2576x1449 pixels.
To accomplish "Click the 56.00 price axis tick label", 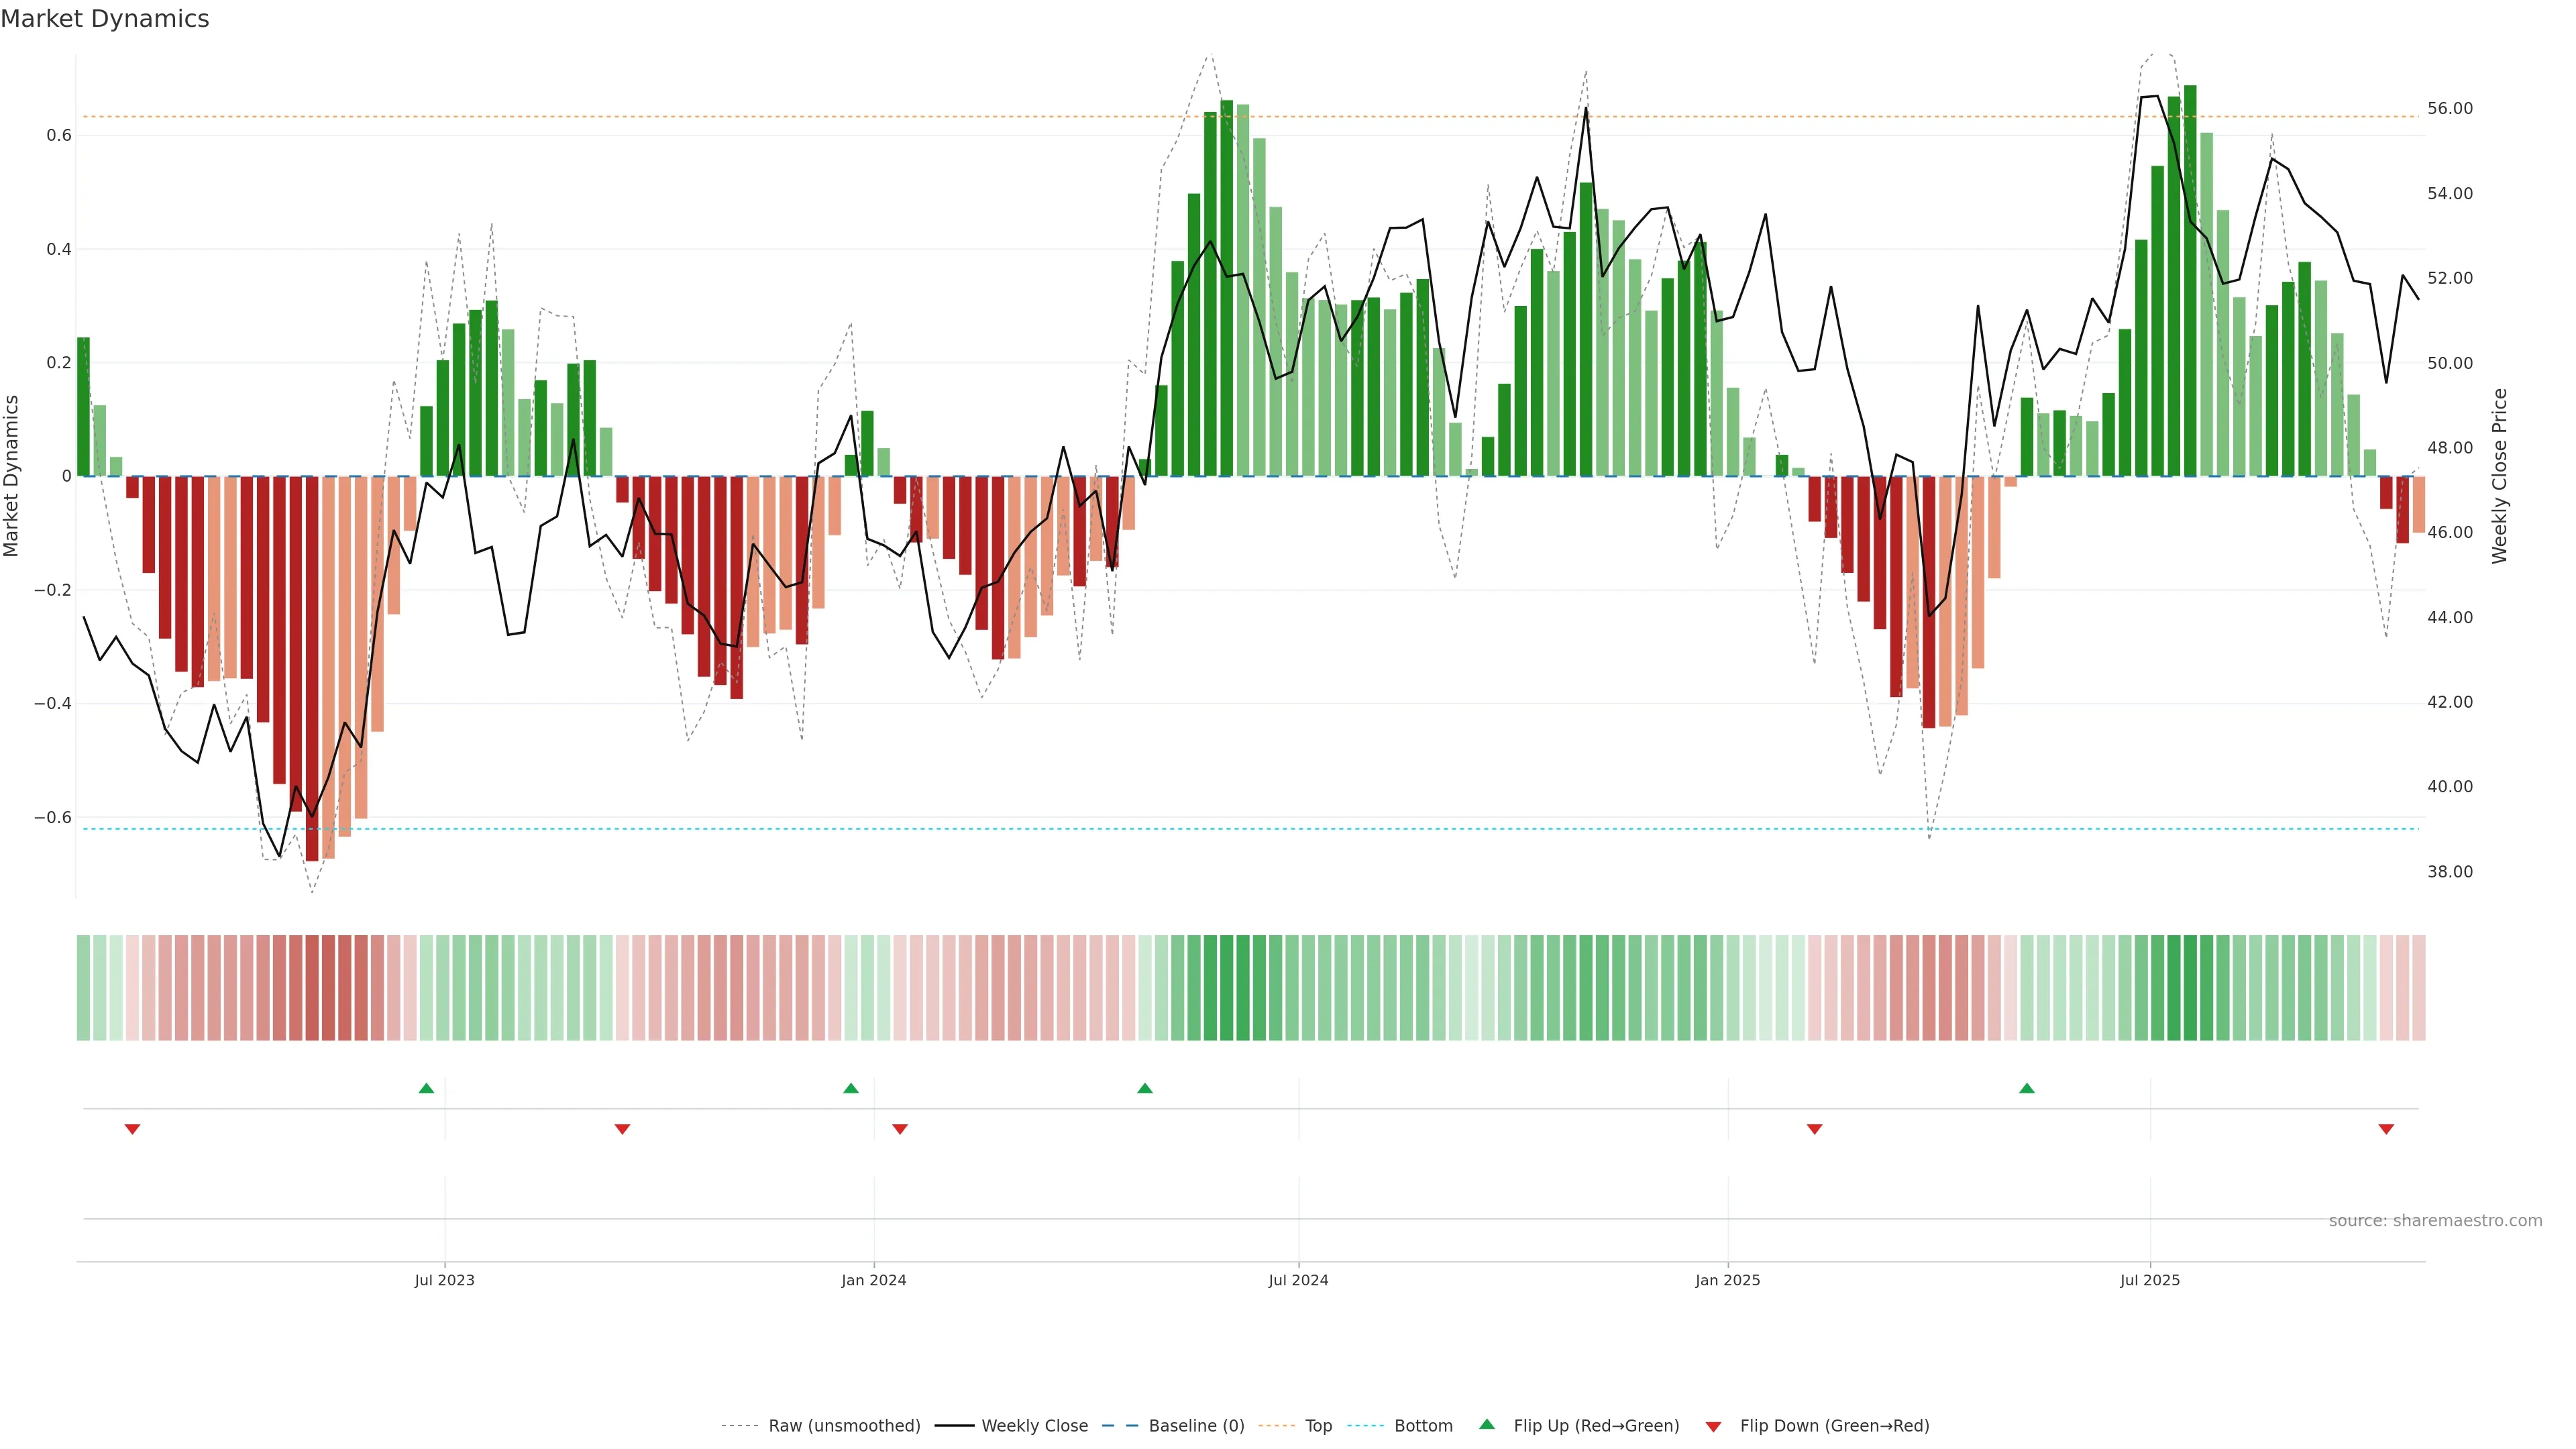I will [2450, 108].
